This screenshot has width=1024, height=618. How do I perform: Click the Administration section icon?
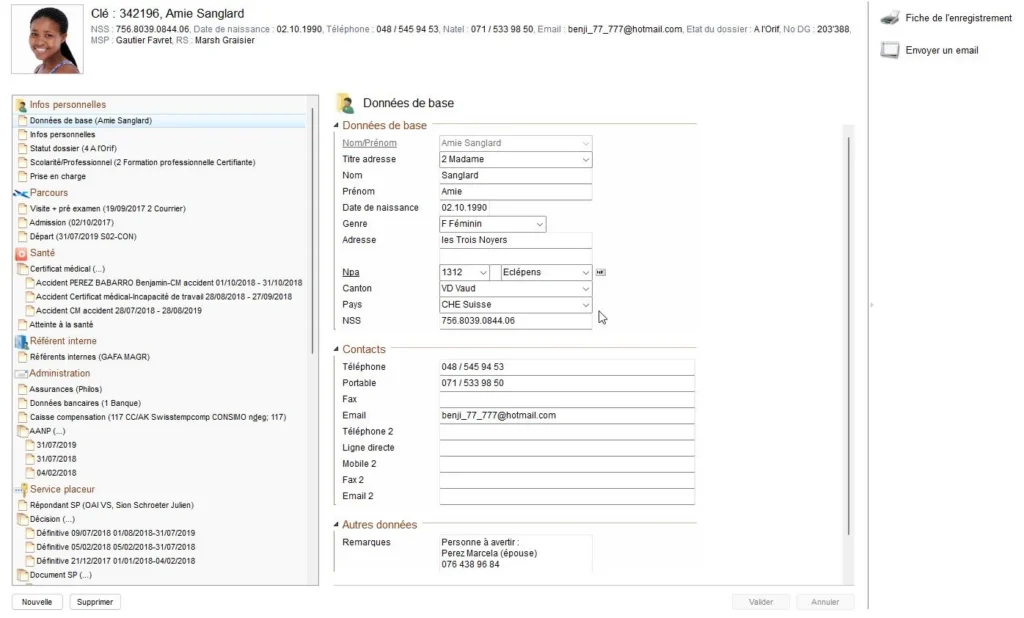(21, 374)
